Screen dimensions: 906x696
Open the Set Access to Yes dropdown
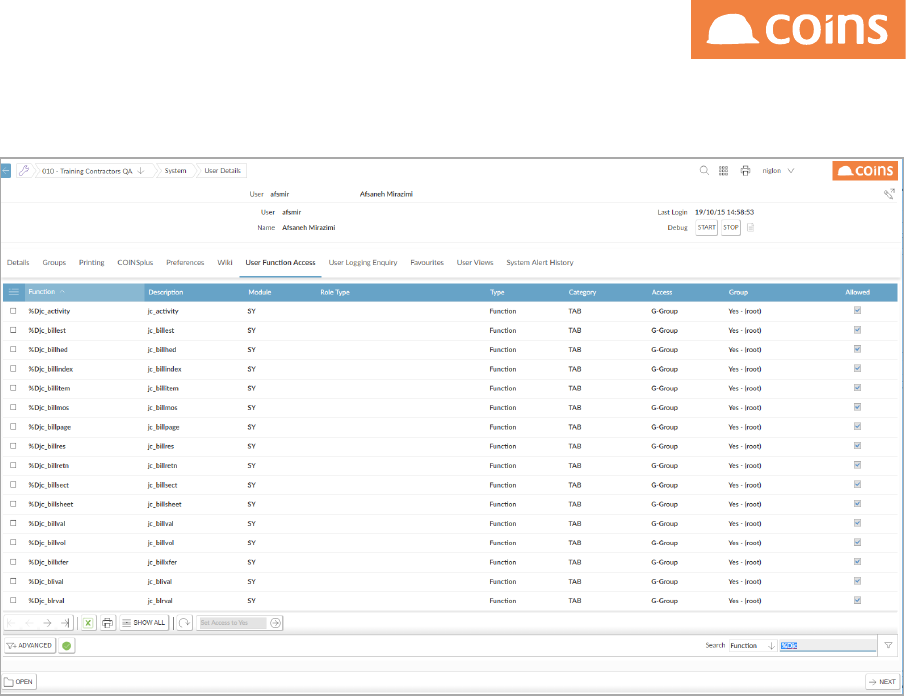tap(232, 623)
